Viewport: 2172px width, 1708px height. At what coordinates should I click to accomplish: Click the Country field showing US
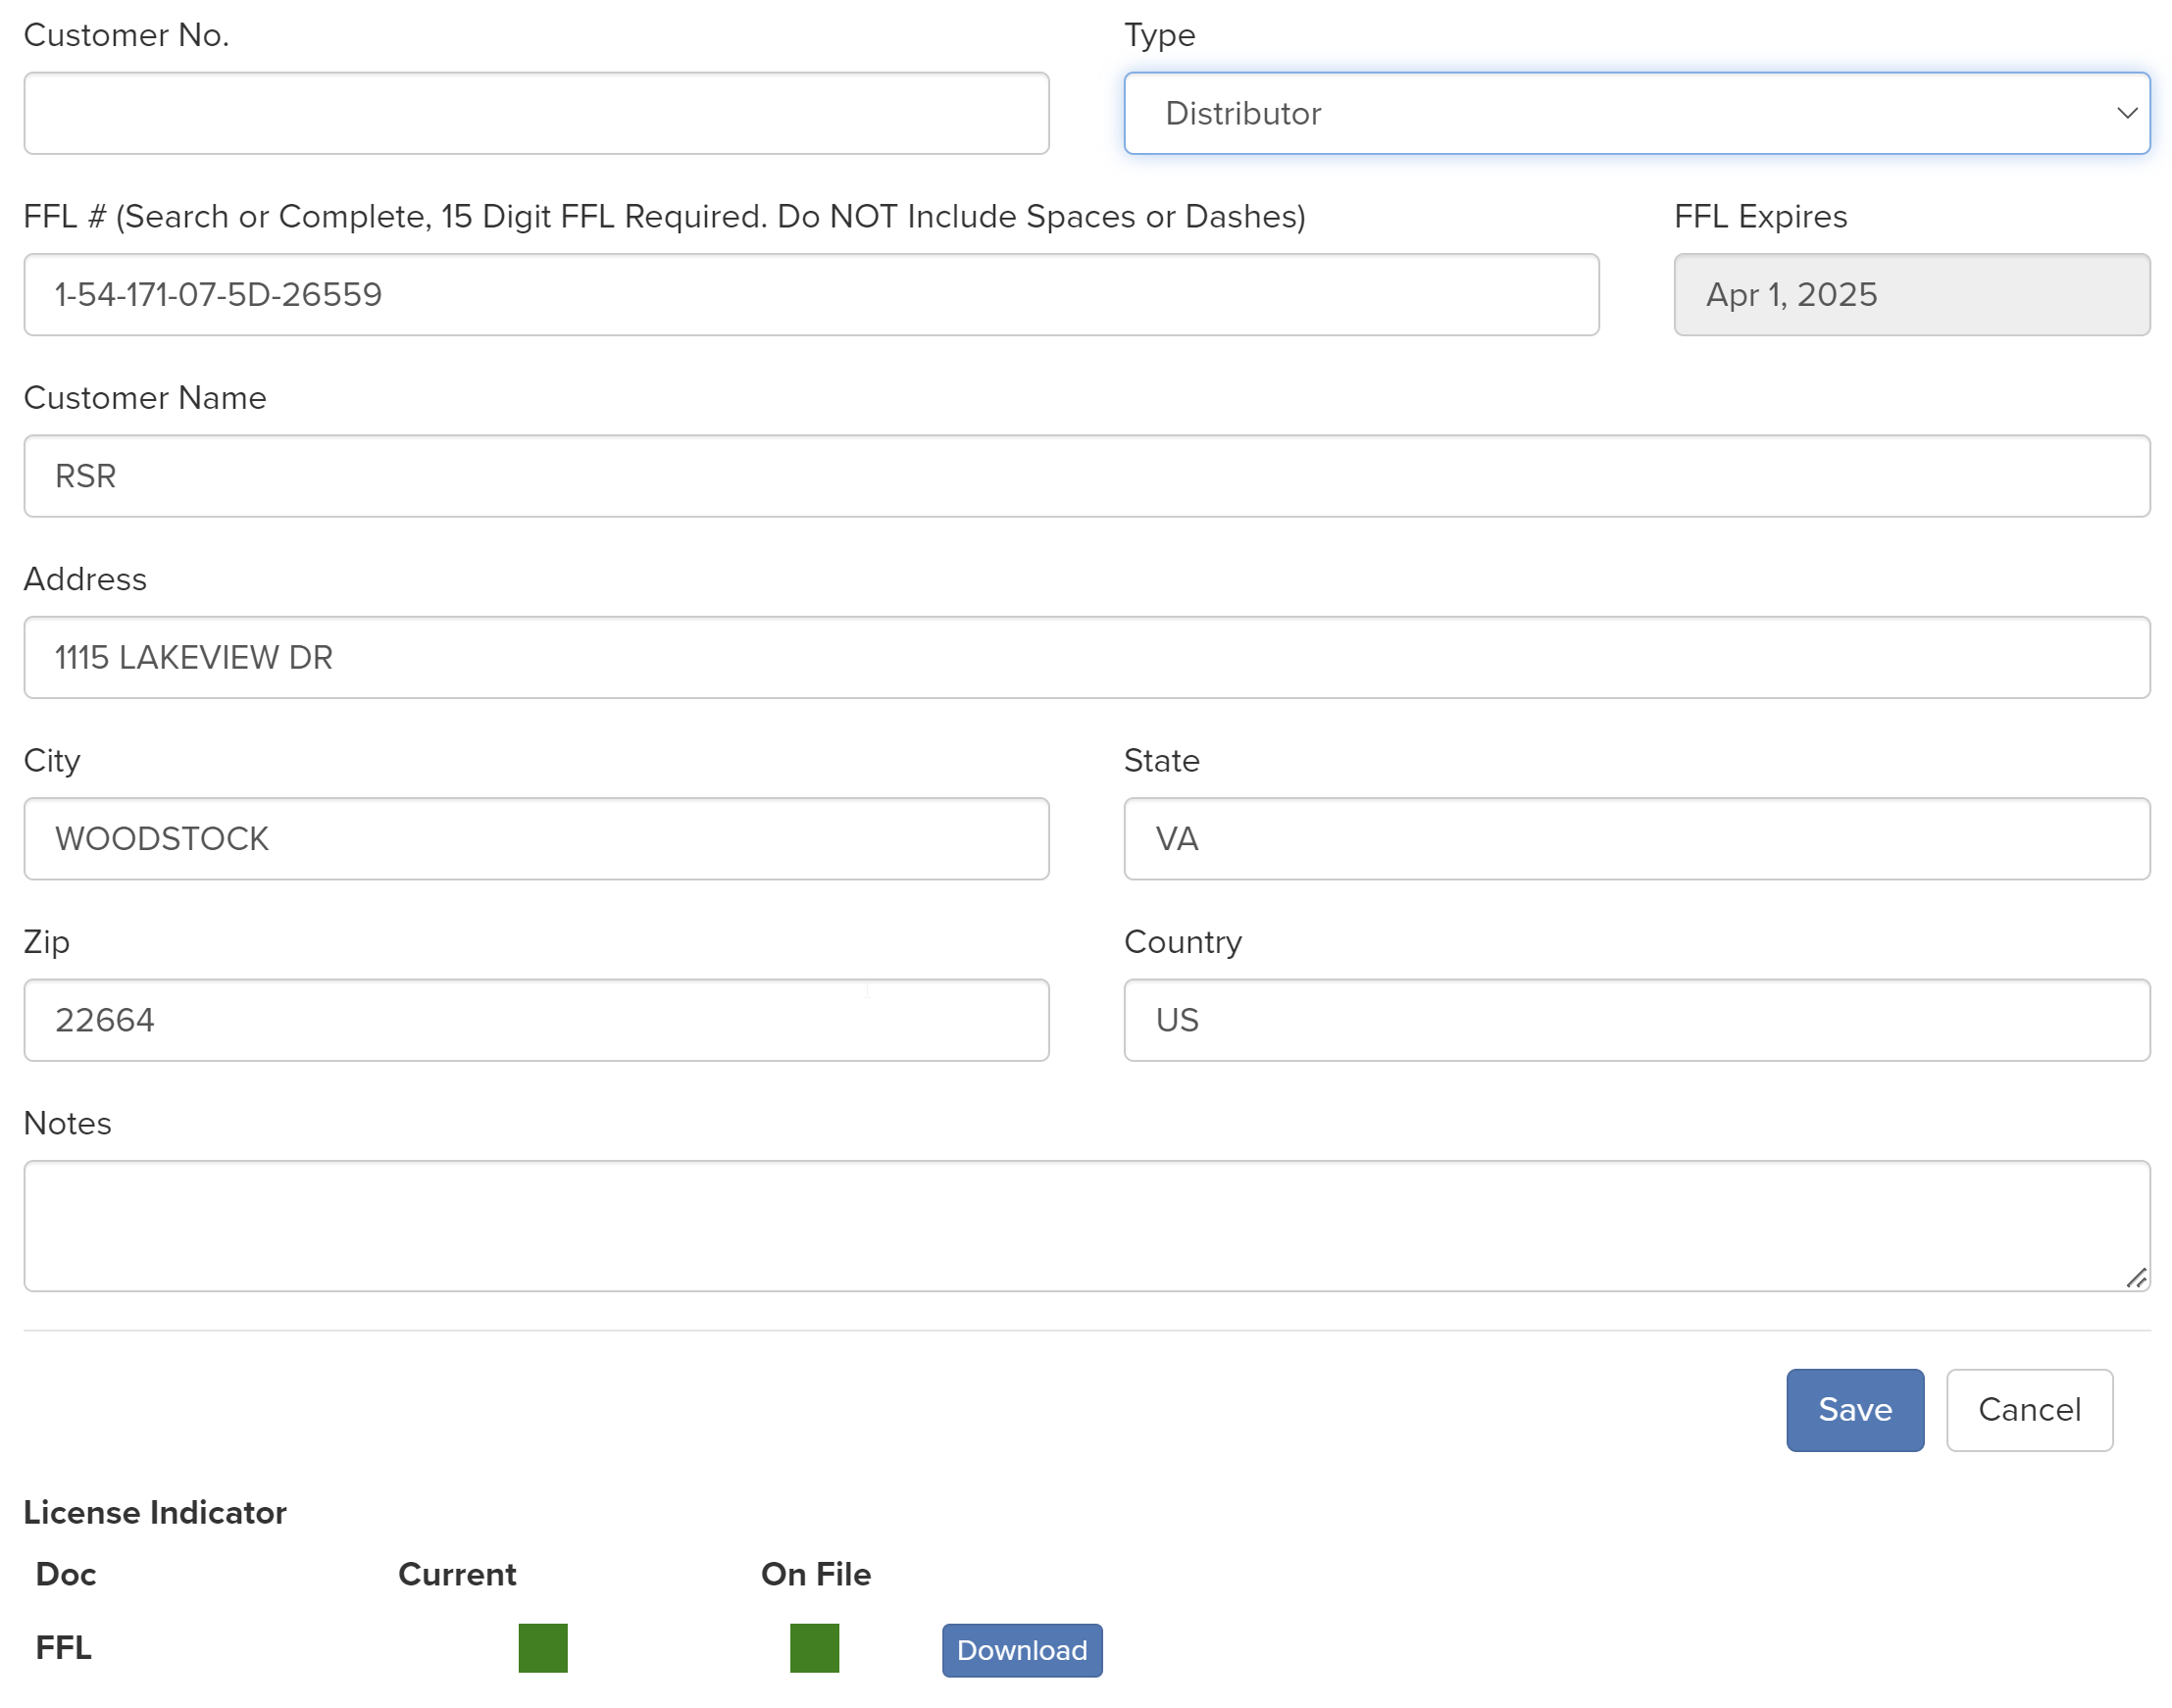coord(1636,1019)
